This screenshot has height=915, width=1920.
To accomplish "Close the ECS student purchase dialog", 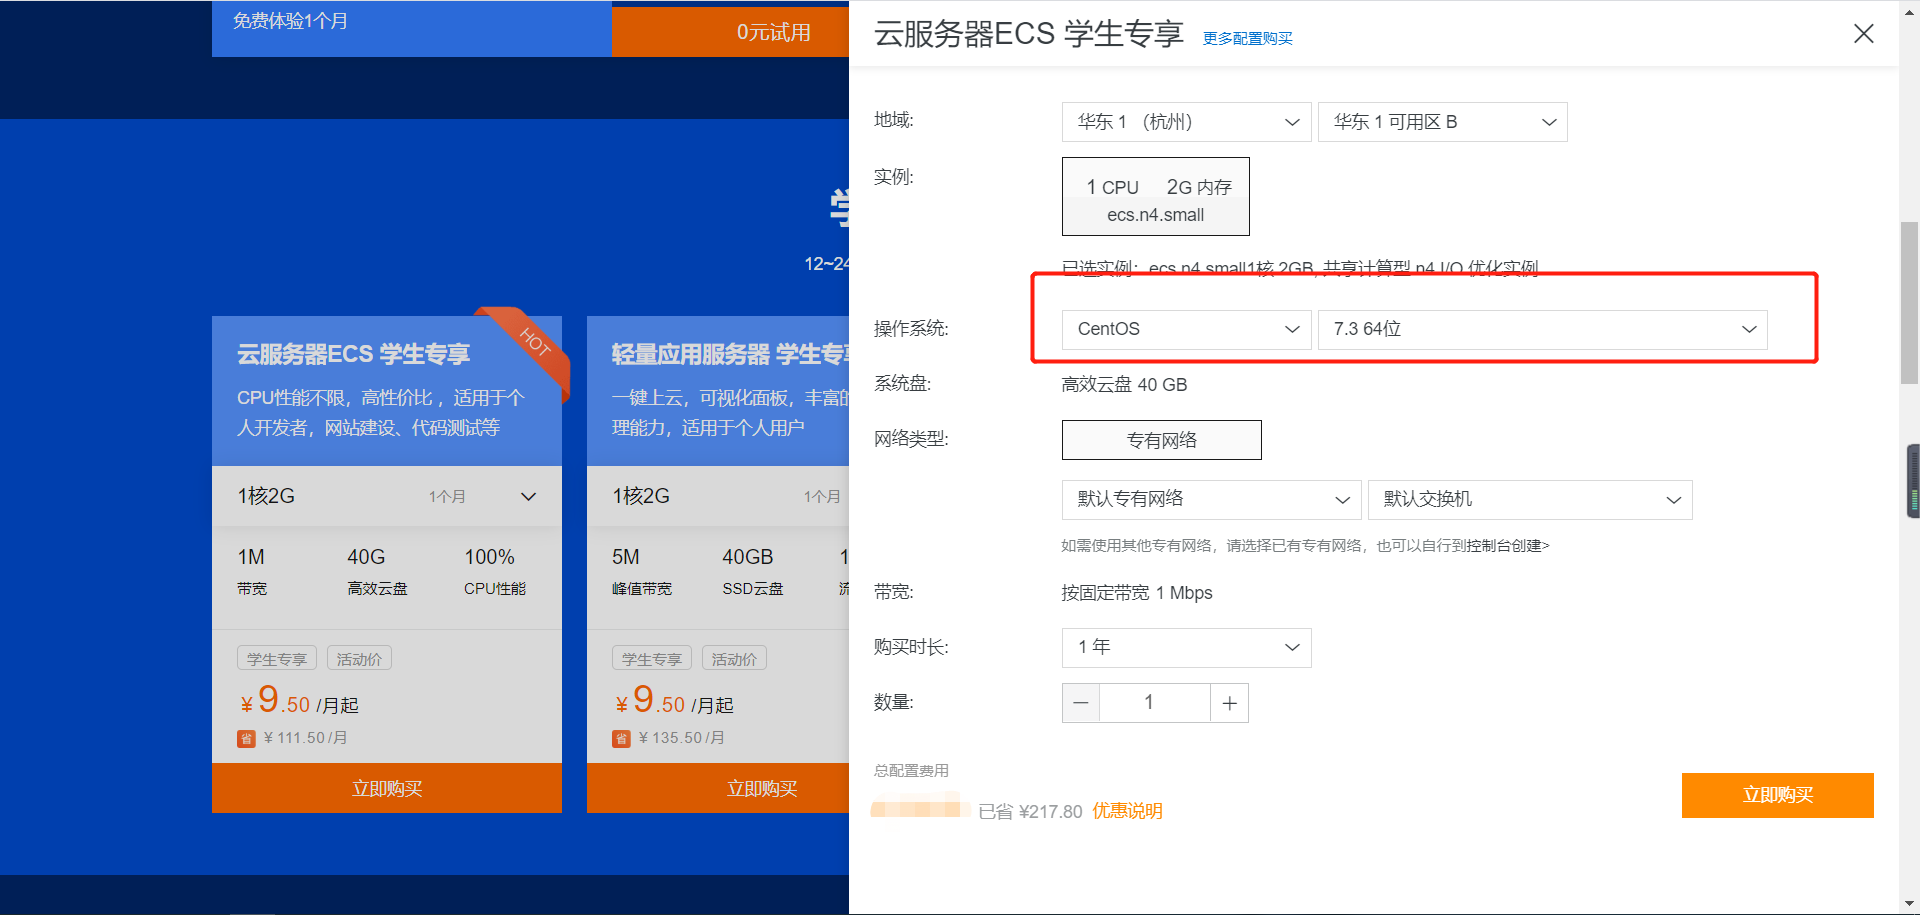I will pyautogui.click(x=1863, y=33).
